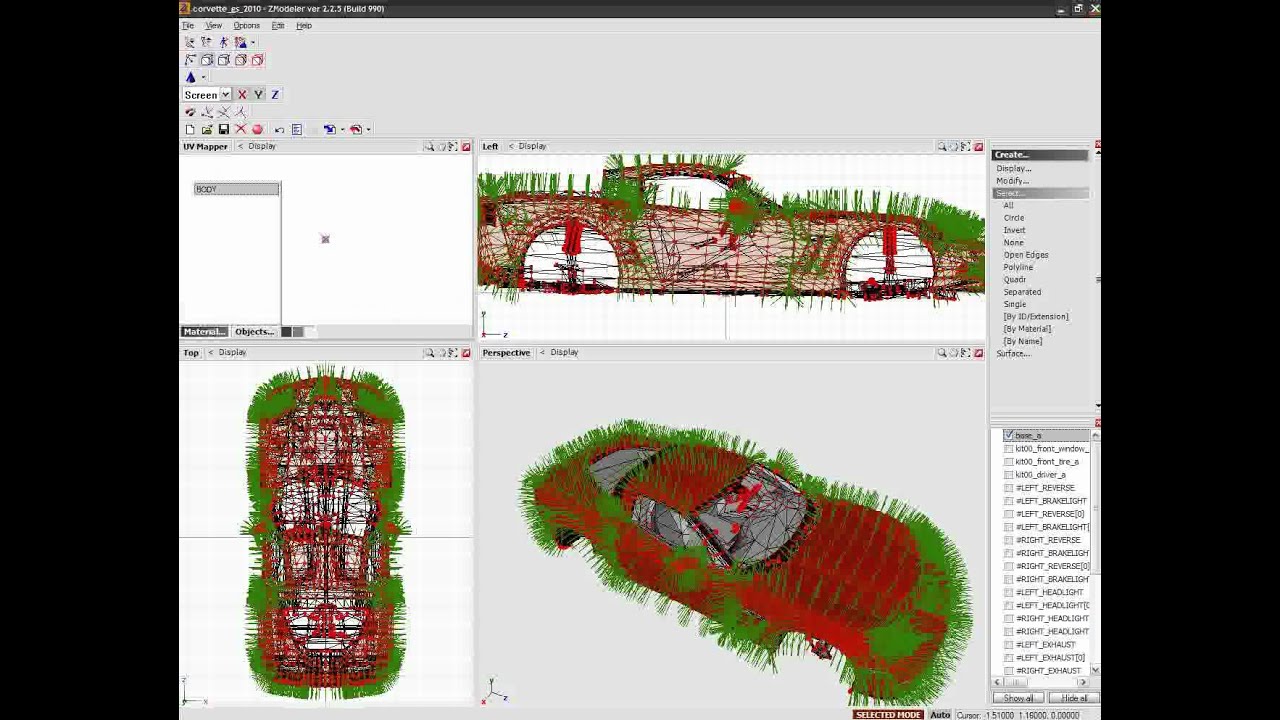Click the zoom magnifier icon in Left view header

tap(941, 147)
